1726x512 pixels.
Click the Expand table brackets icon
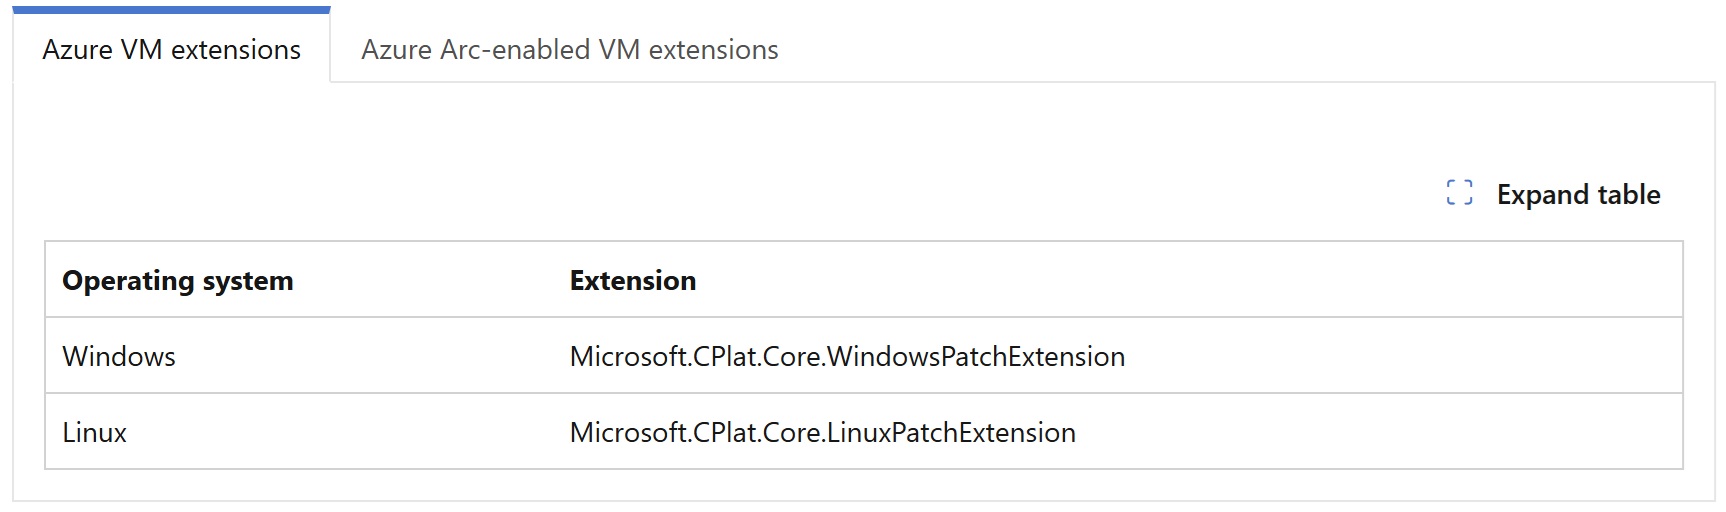tap(1459, 193)
